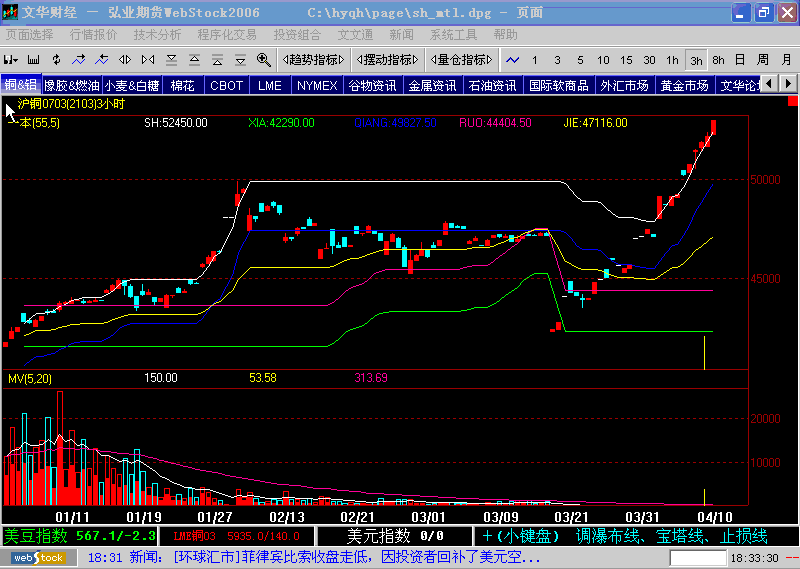The image size is (800, 569).
Task: Click the down-triangle above lines icon
Action: tap(171, 60)
